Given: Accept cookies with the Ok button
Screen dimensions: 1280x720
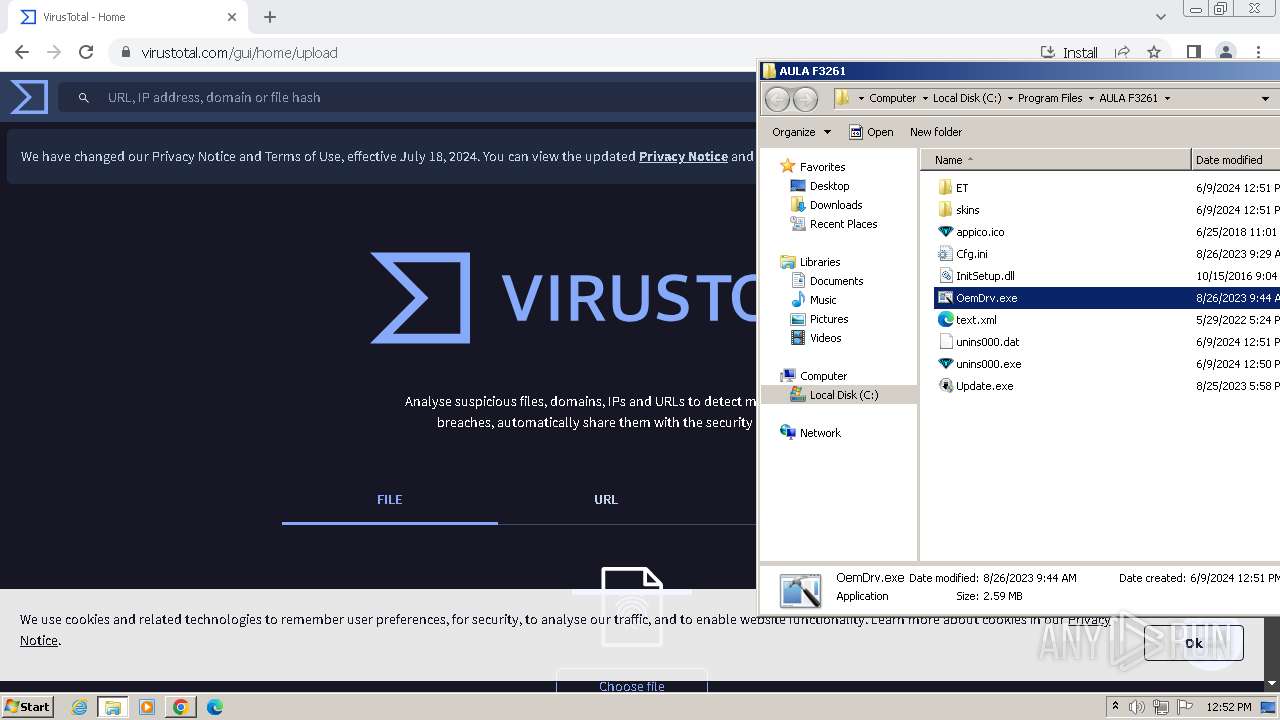Looking at the screenshot, I should tap(1194, 643).
